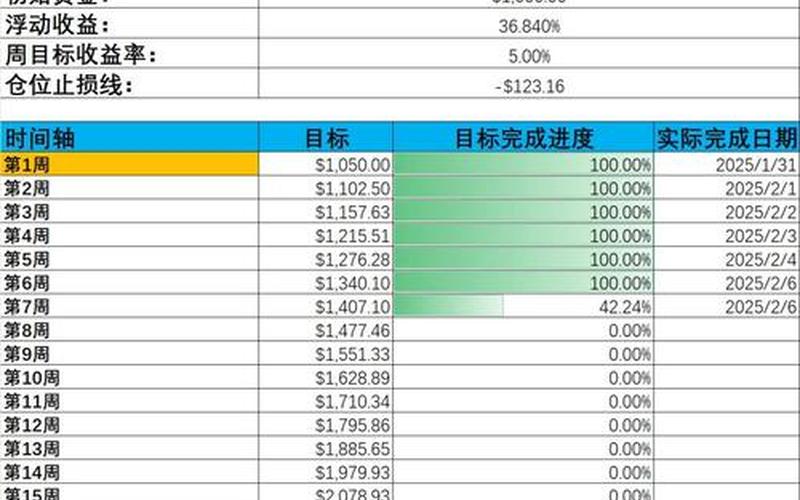Image resolution: width=800 pixels, height=500 pixels.
Task: Select the 第4周 row label
Action: pos(130,235)
